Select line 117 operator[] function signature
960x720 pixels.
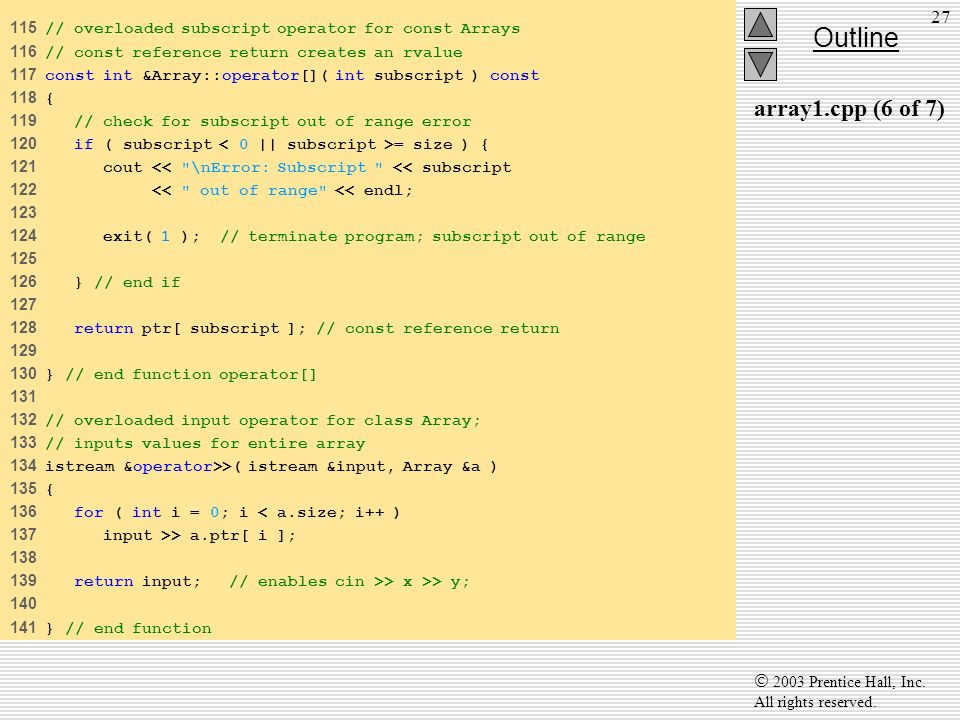click(292, 75)
